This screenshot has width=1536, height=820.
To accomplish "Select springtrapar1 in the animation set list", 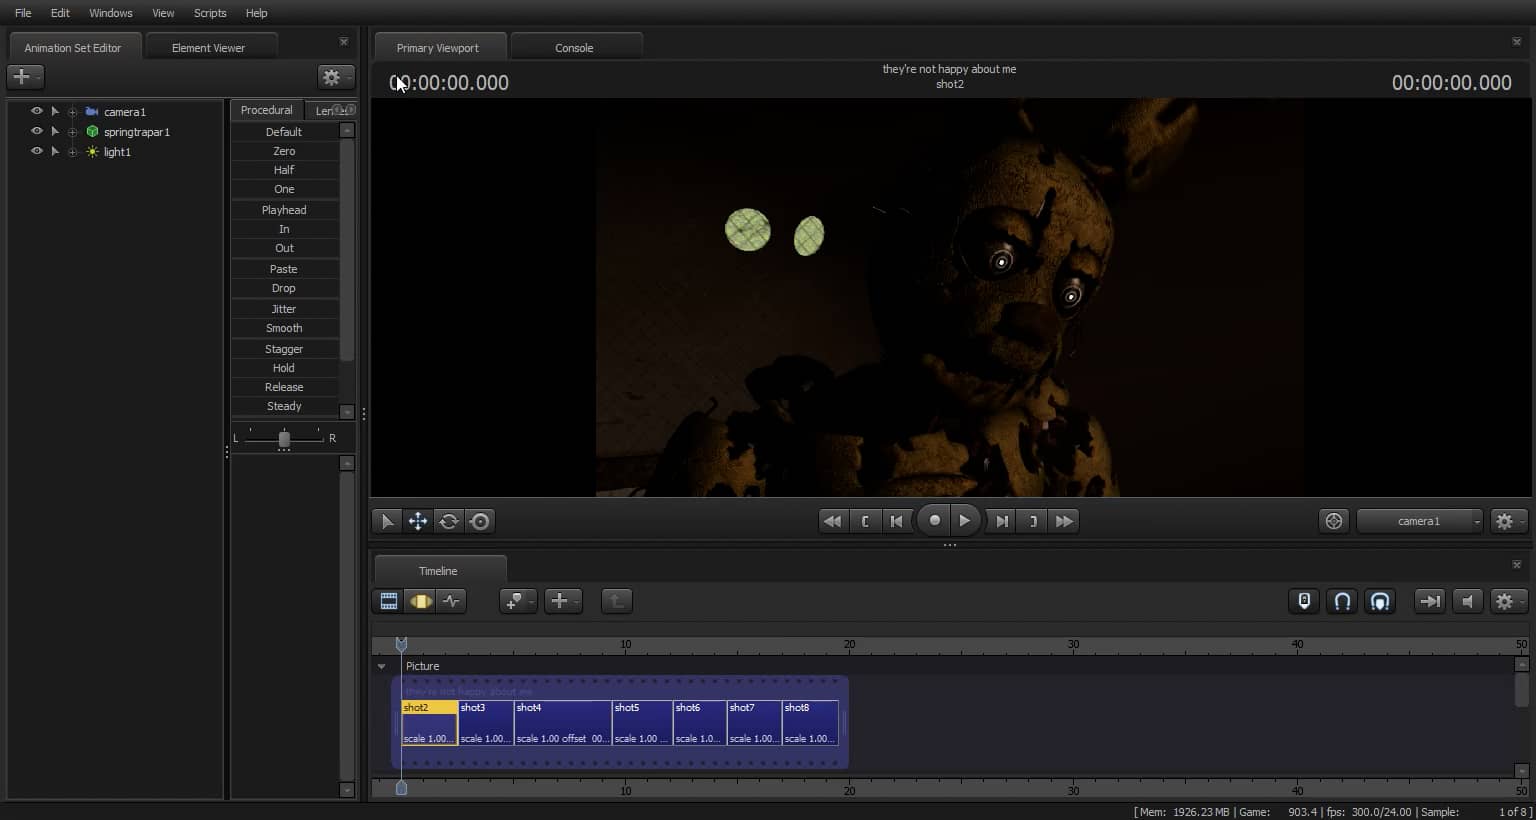I will click(x=137, y=132).
